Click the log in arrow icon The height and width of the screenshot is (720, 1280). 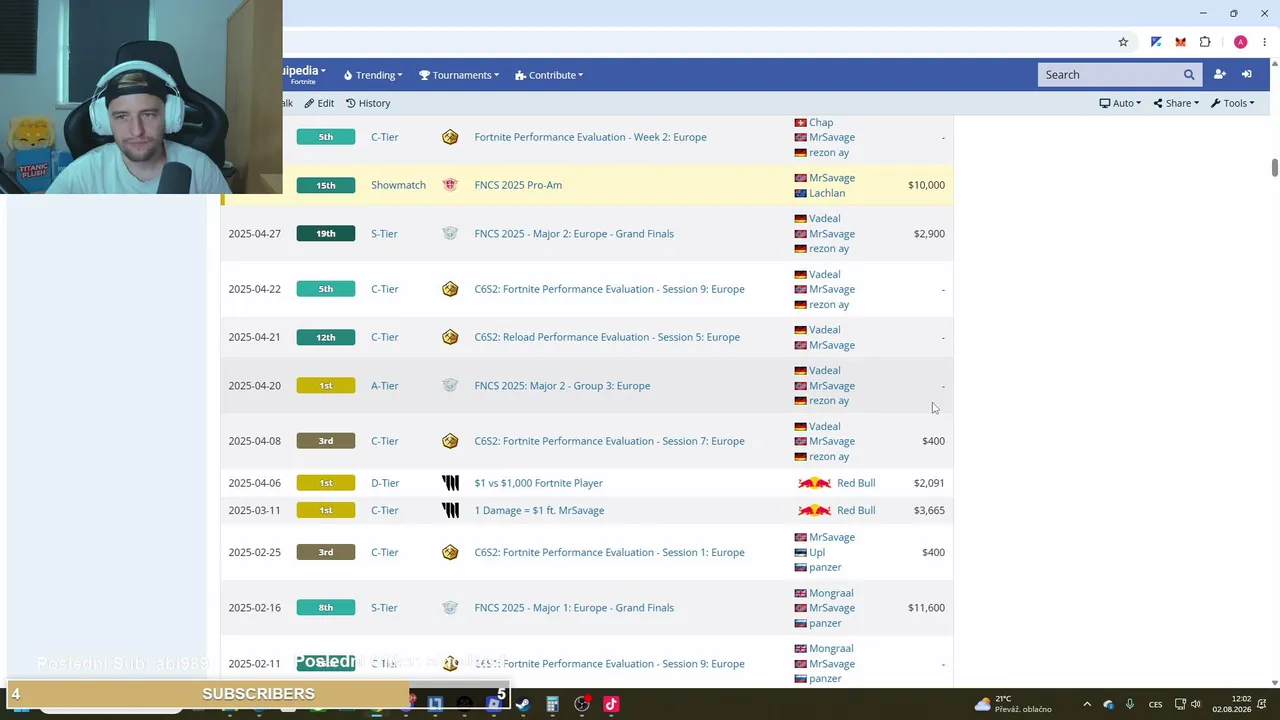pos(1247,75)
